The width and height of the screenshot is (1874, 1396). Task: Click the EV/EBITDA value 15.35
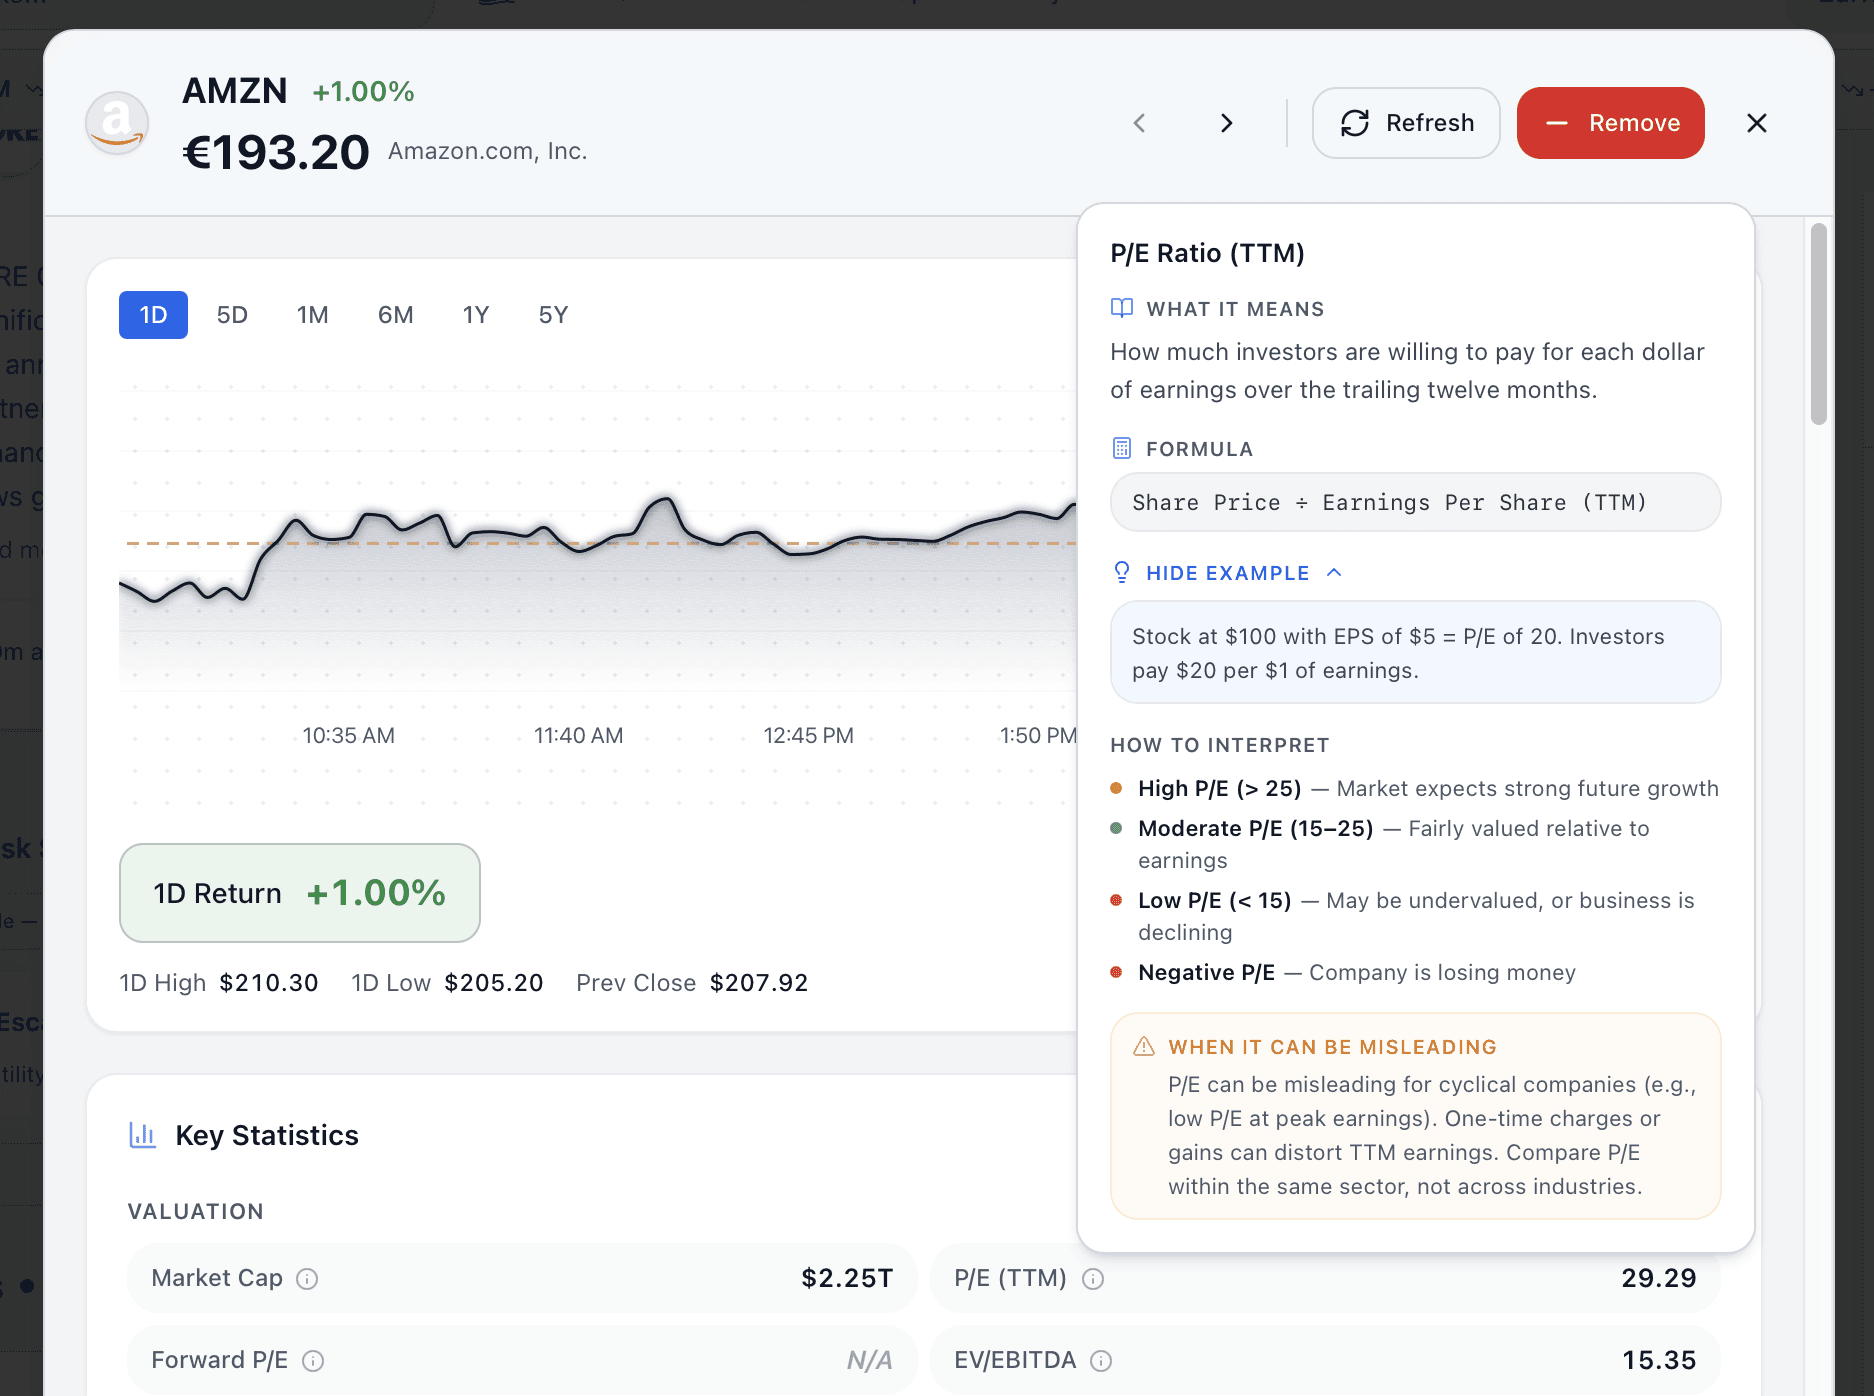pyautogui.click(x=1659, y=1360)
